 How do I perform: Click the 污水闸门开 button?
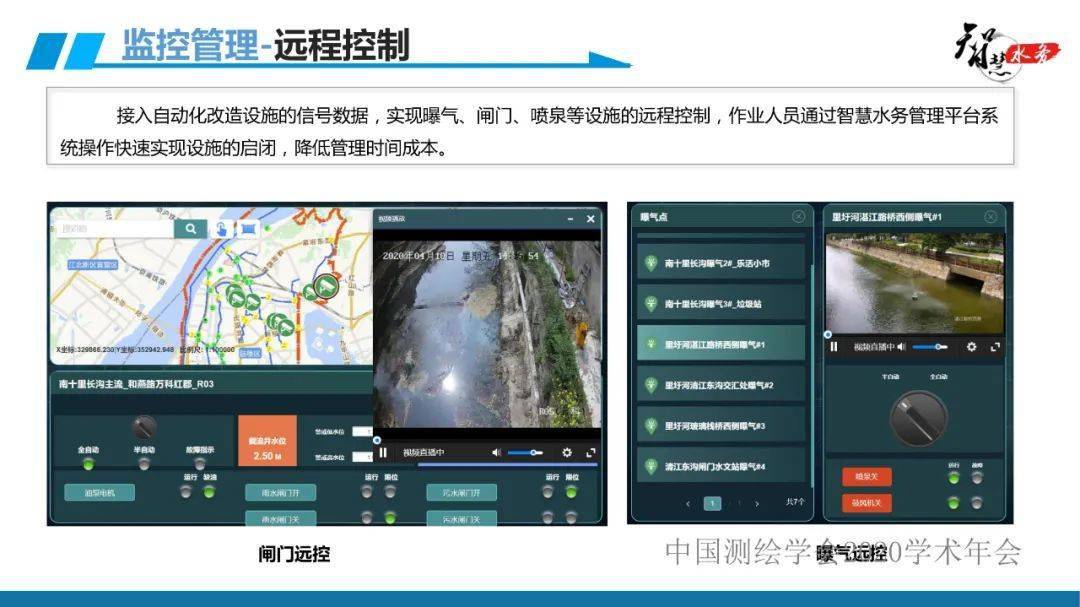461,493
